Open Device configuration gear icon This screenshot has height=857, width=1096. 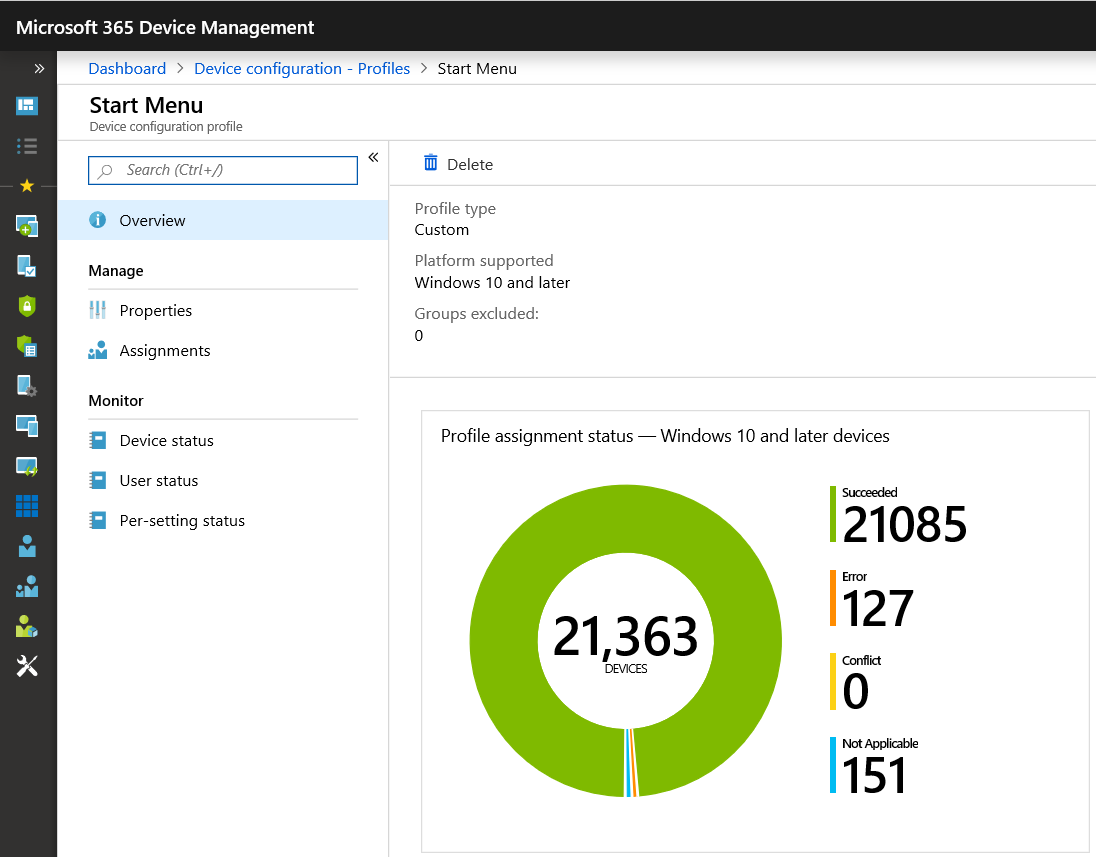coord(27,386)
